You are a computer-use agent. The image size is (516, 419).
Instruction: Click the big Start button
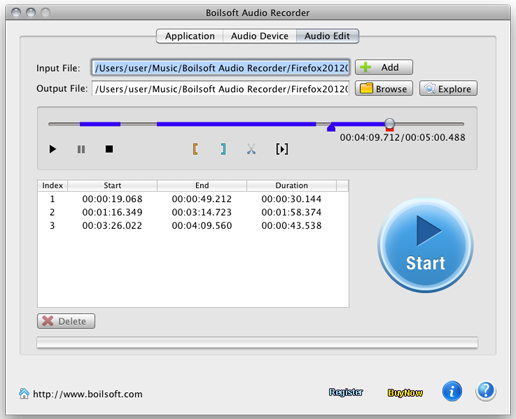coord(425,245)
